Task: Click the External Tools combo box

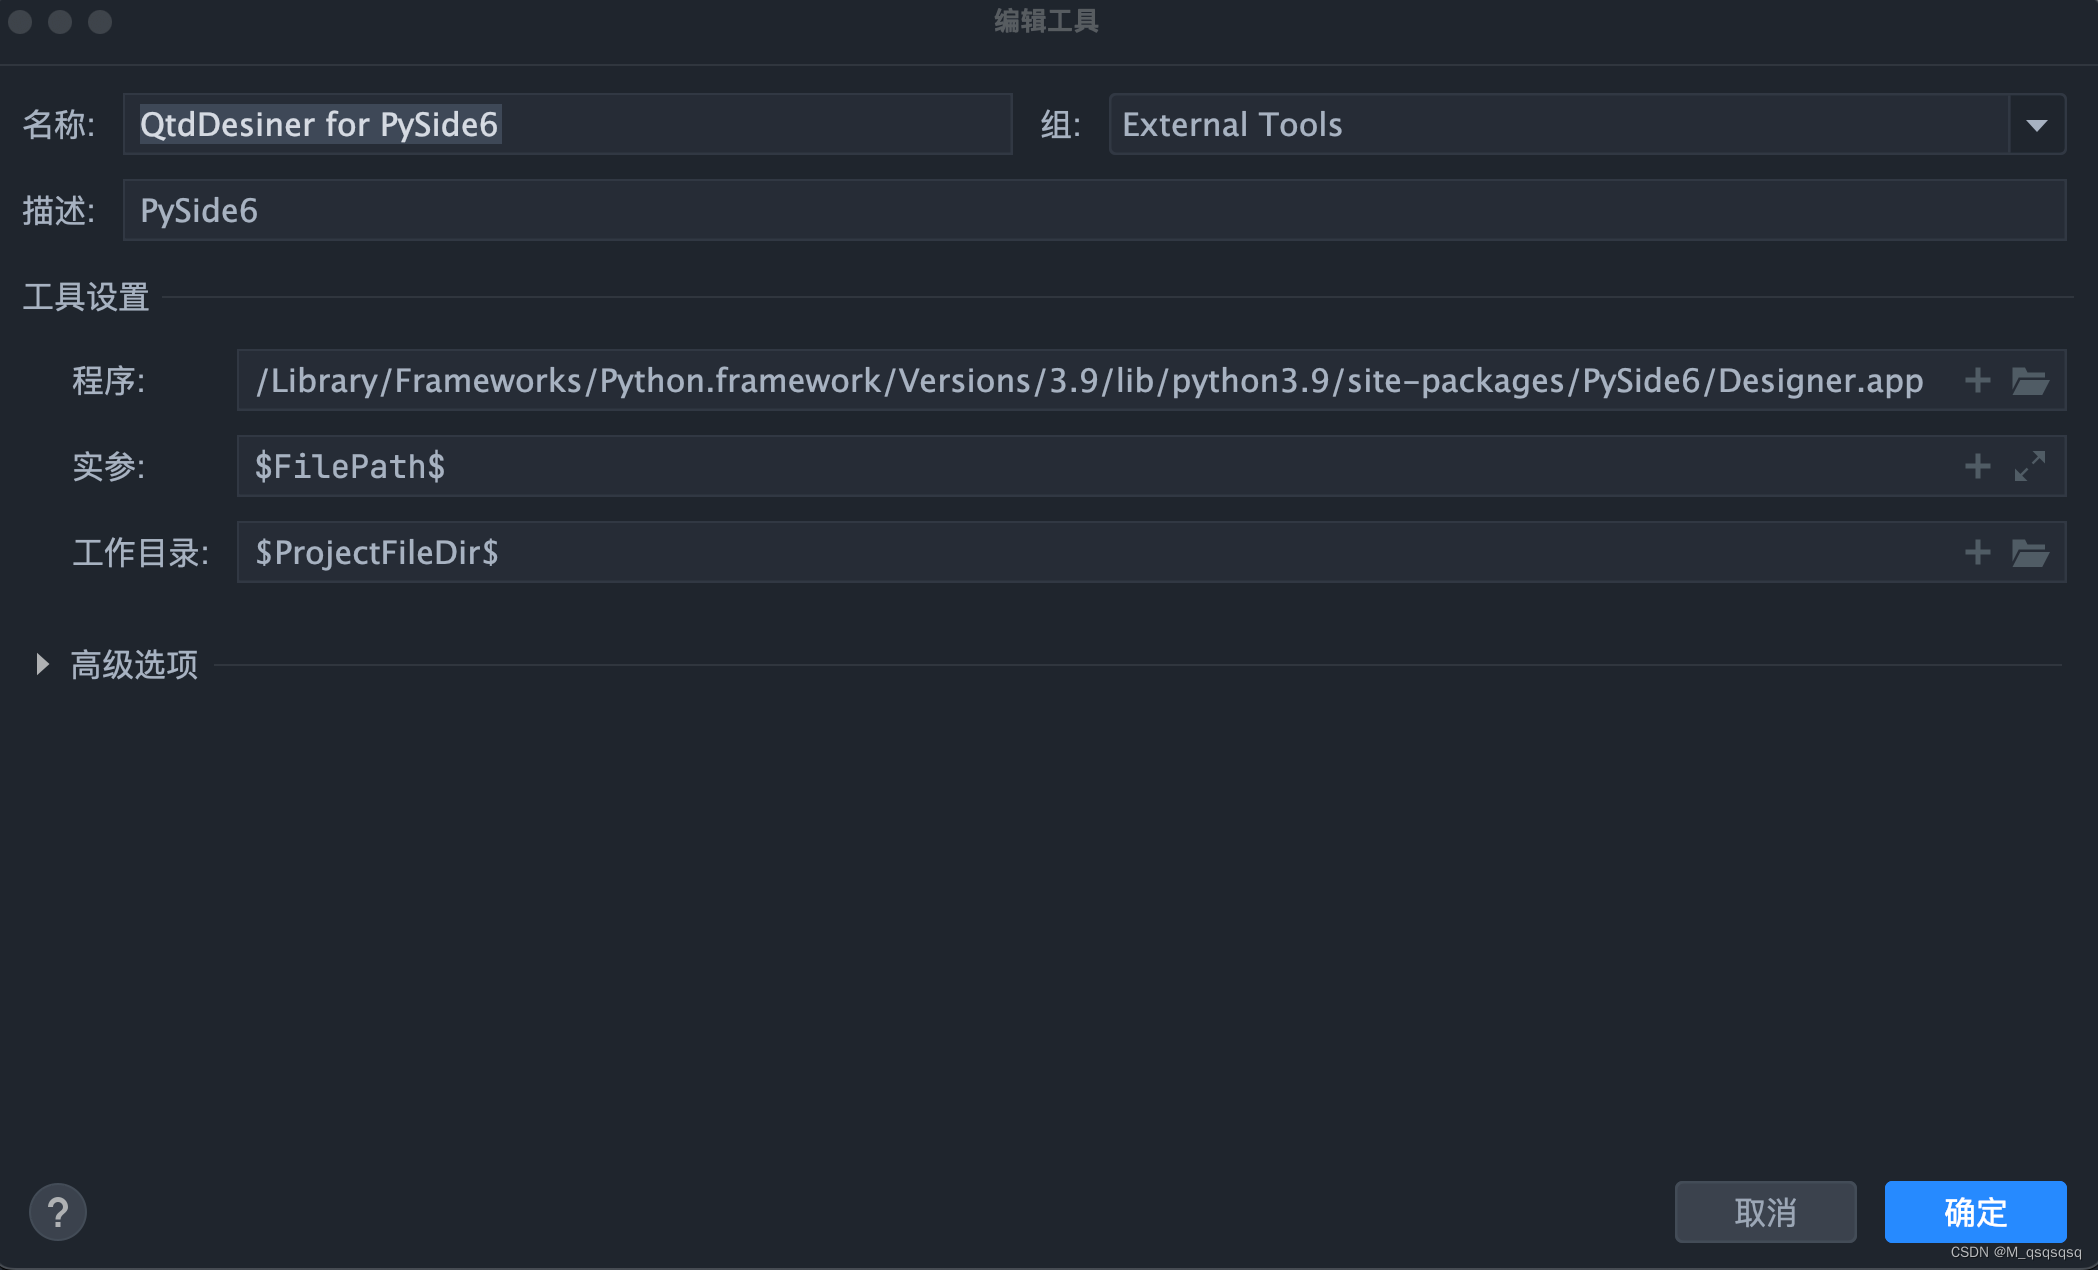Action: (1558, 125)
